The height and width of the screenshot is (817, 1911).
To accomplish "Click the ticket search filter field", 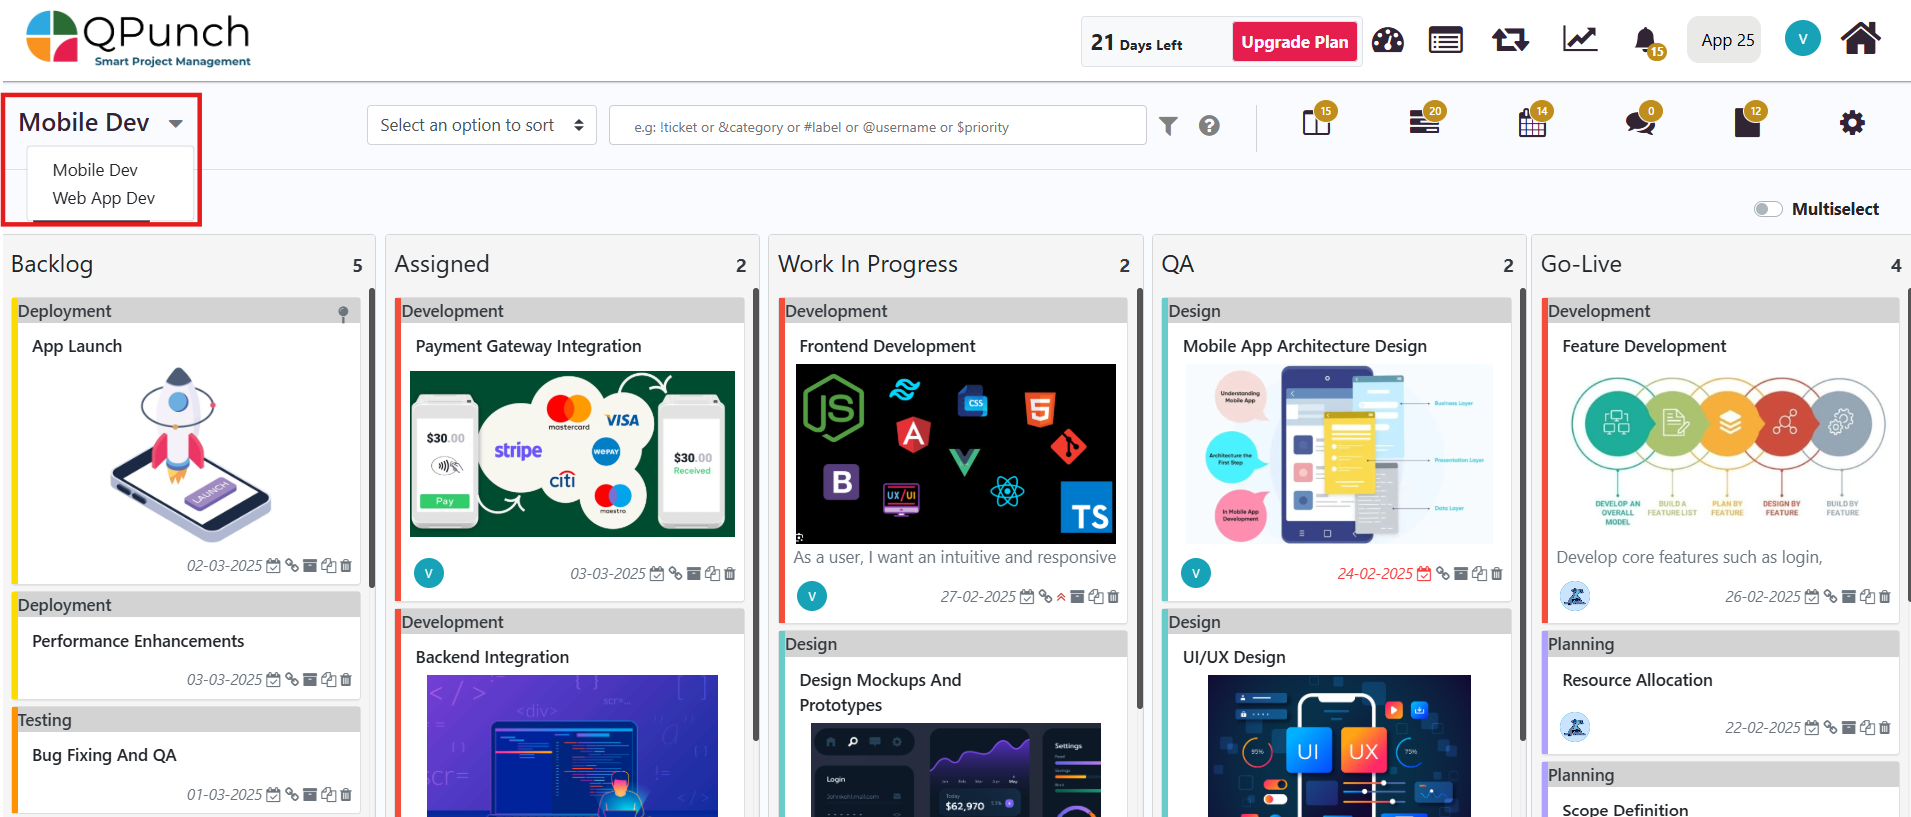I will pos(877,126).
